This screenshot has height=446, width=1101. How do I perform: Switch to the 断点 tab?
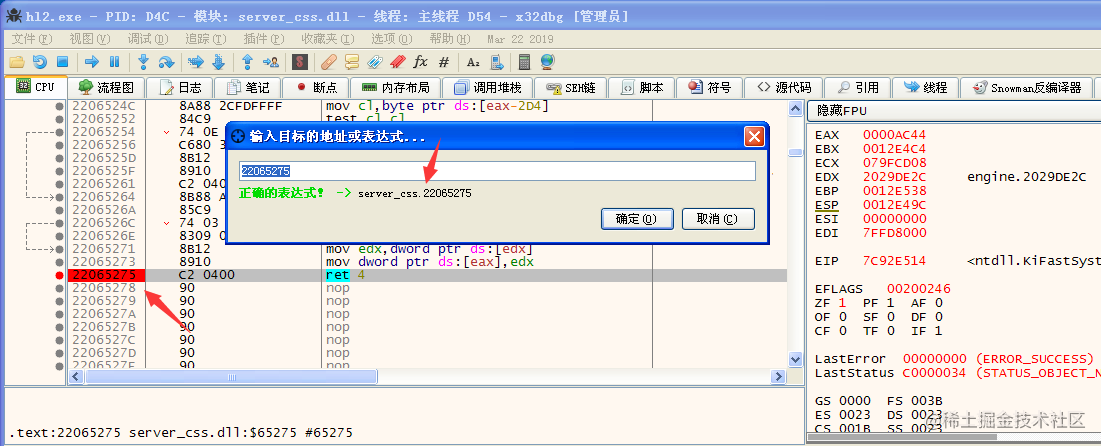point(317,88)
